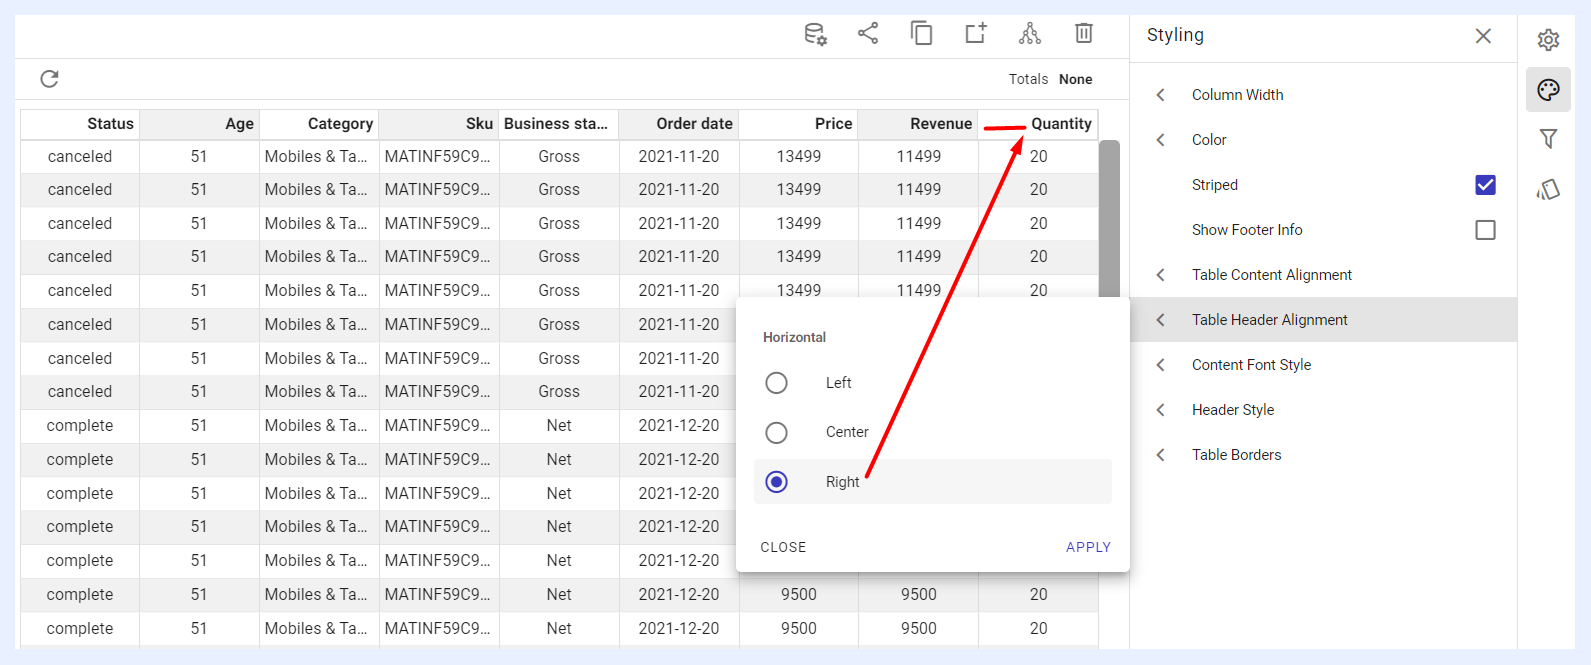Expand Content Font Style settings
1591x665 pixels.
point(1323,365)
